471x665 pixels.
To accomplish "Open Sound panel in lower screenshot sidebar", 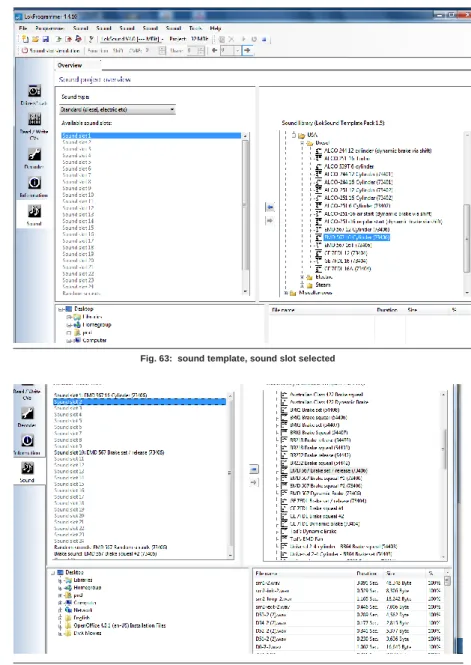I will coord(27,472).
